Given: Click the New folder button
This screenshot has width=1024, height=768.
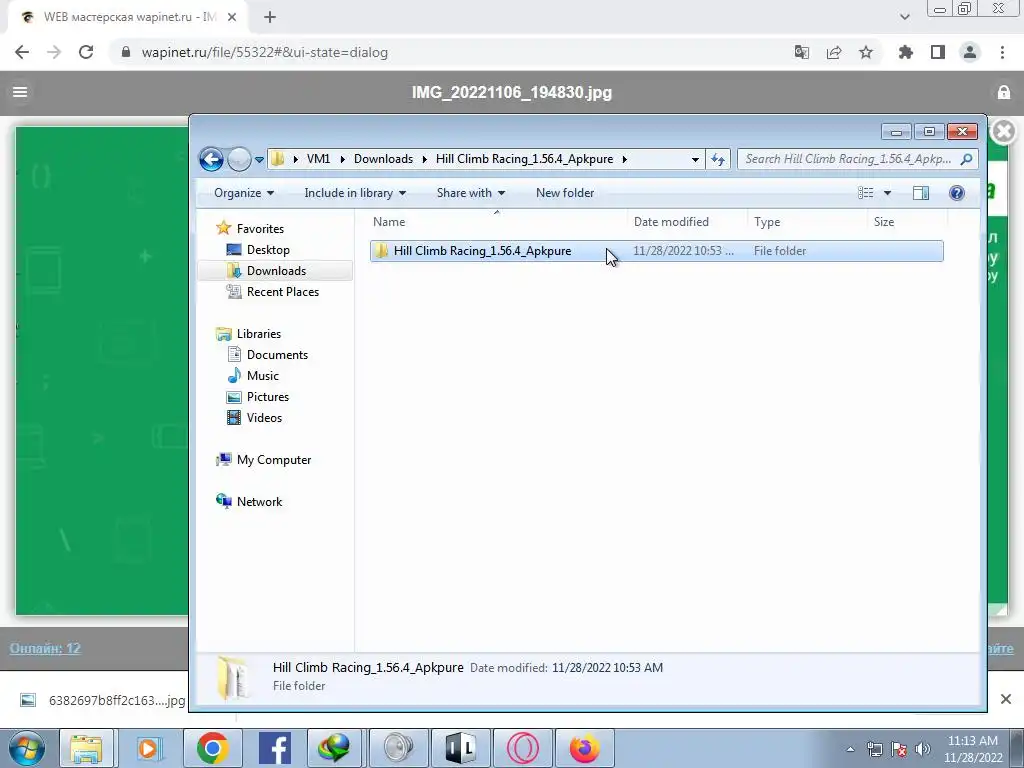Looking at the screenshot, I should (565, 193).
